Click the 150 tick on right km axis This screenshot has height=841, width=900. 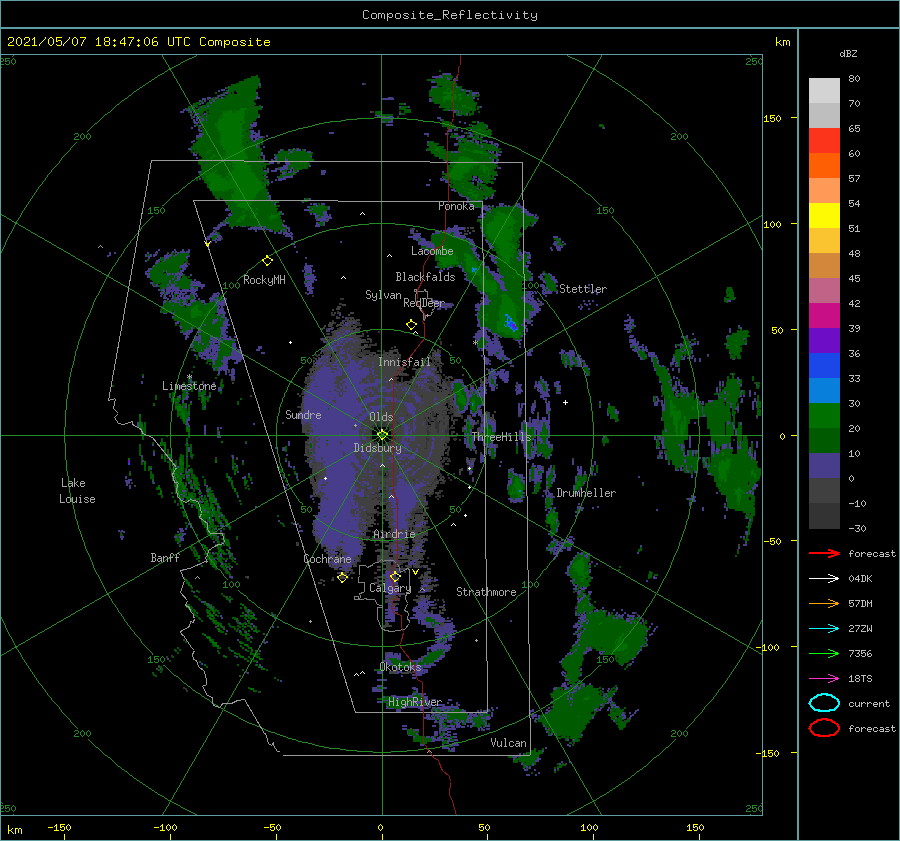click(x=772, y=118)
